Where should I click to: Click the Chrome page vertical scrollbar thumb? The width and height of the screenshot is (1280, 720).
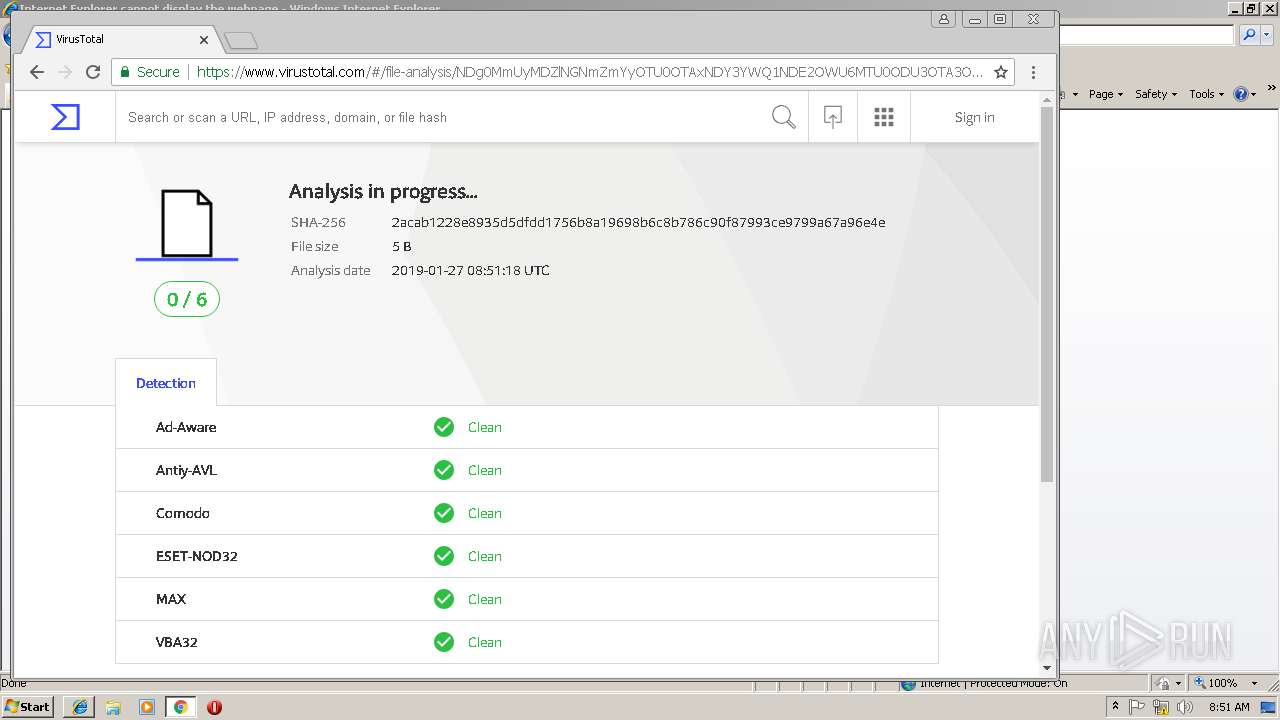[x=1047, y=293]
